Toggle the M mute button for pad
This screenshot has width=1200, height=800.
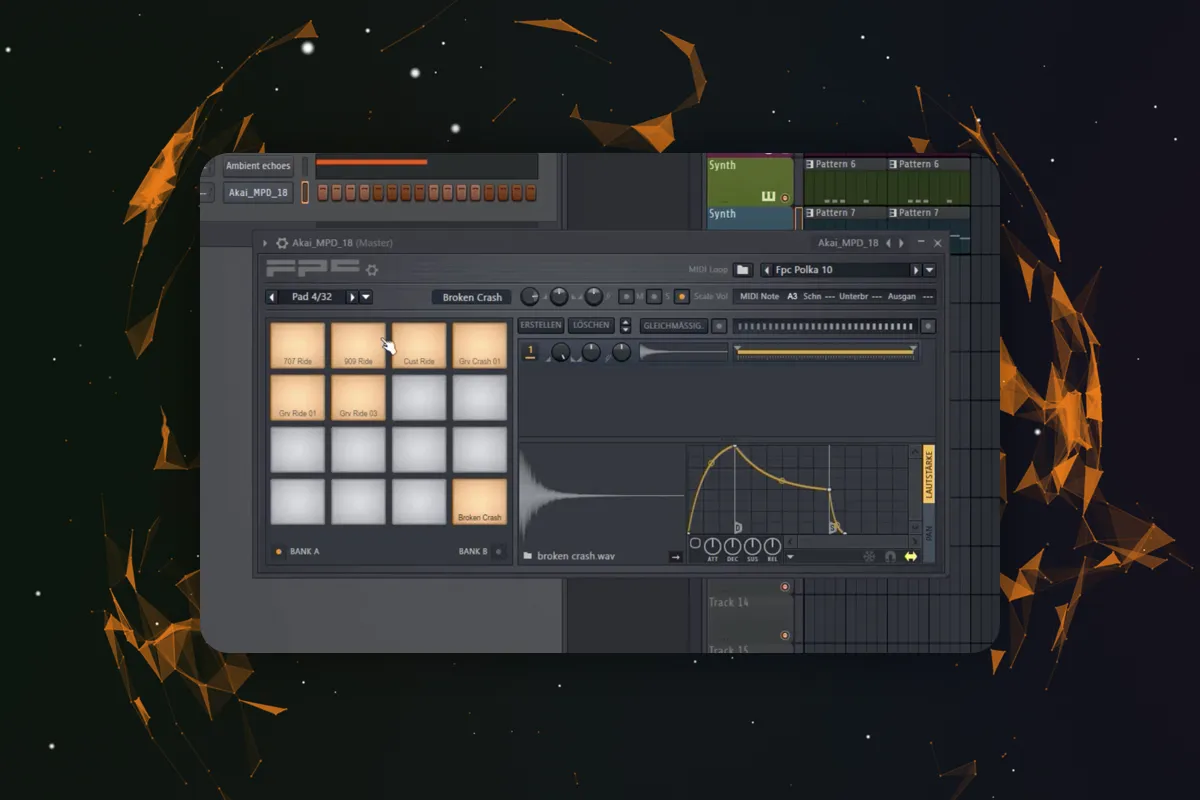[627, 297]
